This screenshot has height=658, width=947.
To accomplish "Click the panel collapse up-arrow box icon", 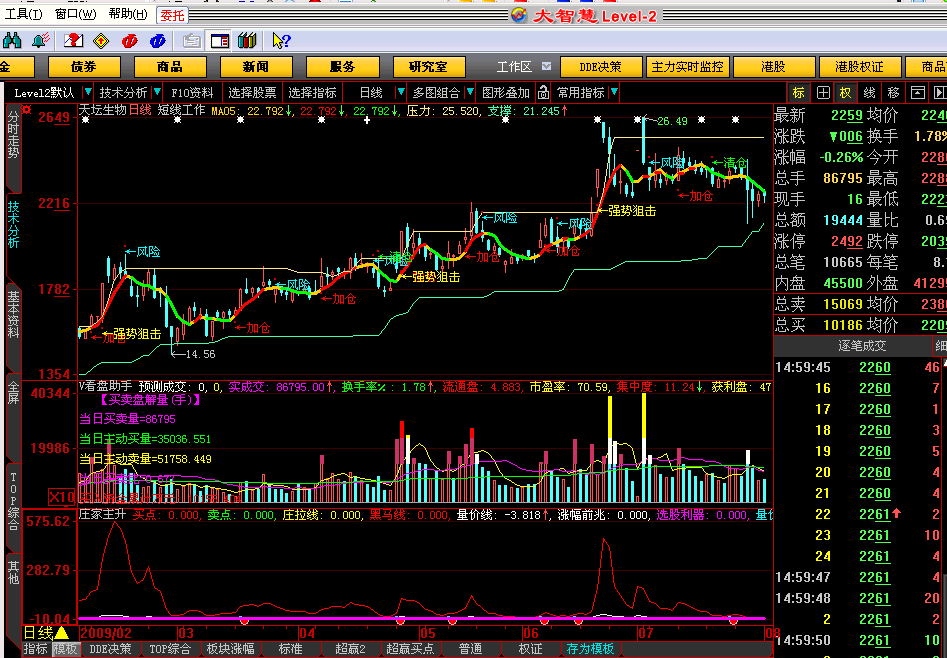I will (918, 92).
